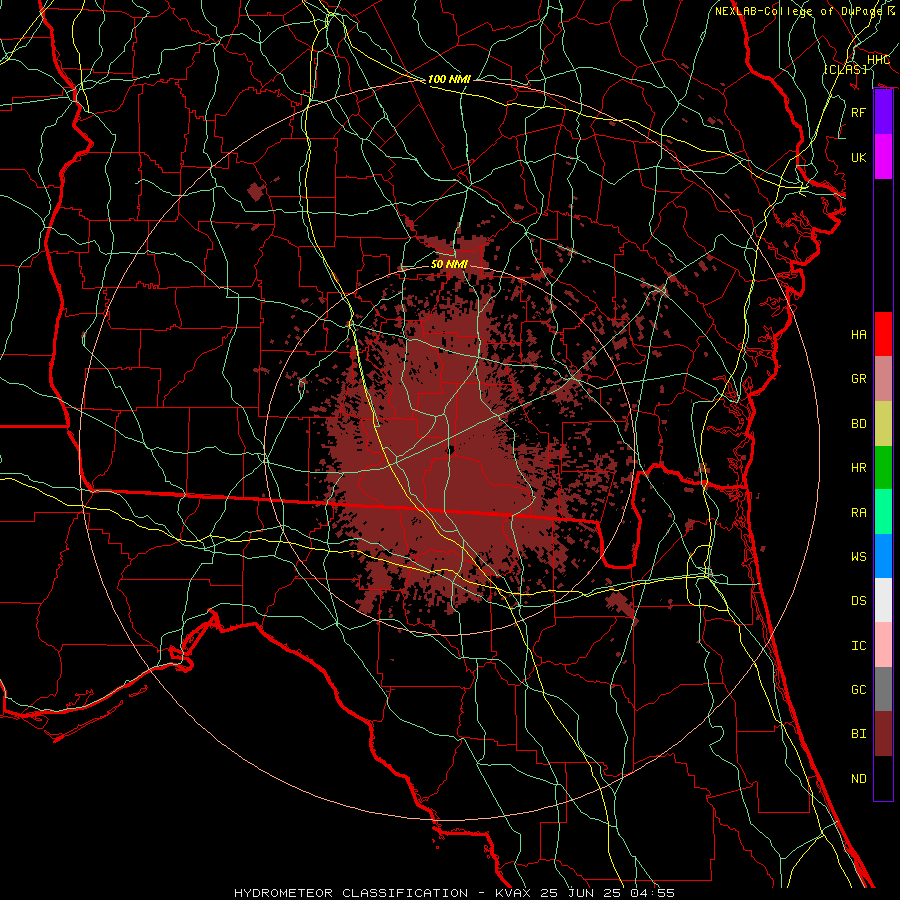Click the HA red legend swatch
This screenshot has height=900, width=900.
[x=883, y=334]
